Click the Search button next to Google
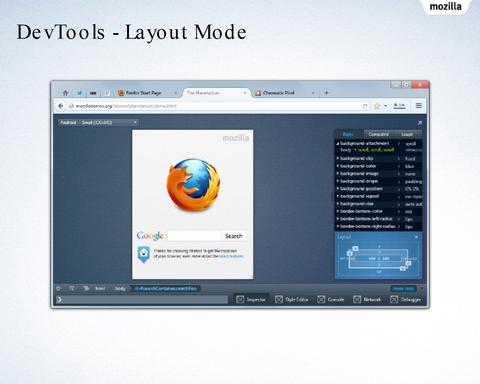 click(234, 236)
